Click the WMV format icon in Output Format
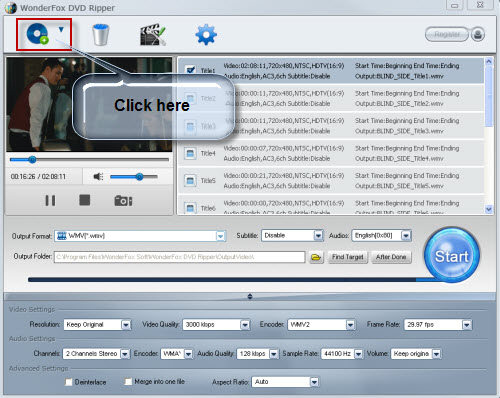Image resolution: width=500 pixels, height=398 pixels. 62,236
